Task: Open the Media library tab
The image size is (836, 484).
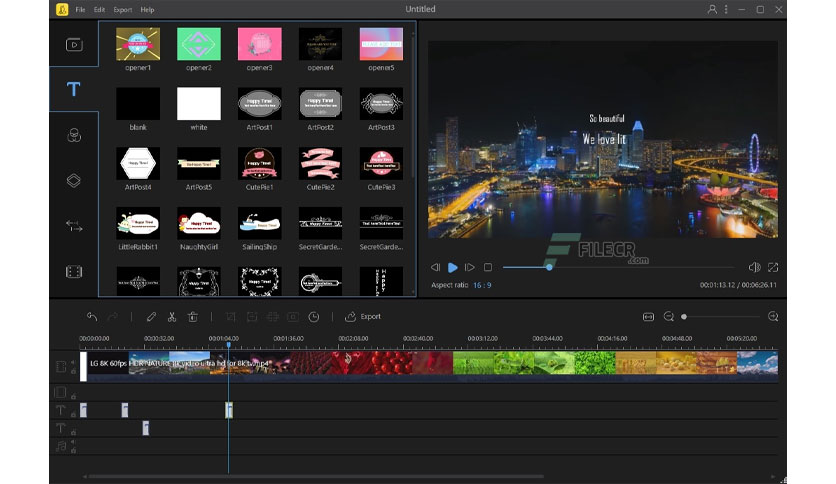Action: [x=74, y=44]
